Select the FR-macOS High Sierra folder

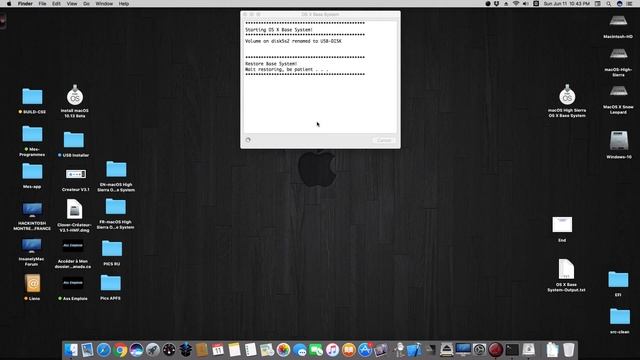pyautogui.click(x=116, y=207)
